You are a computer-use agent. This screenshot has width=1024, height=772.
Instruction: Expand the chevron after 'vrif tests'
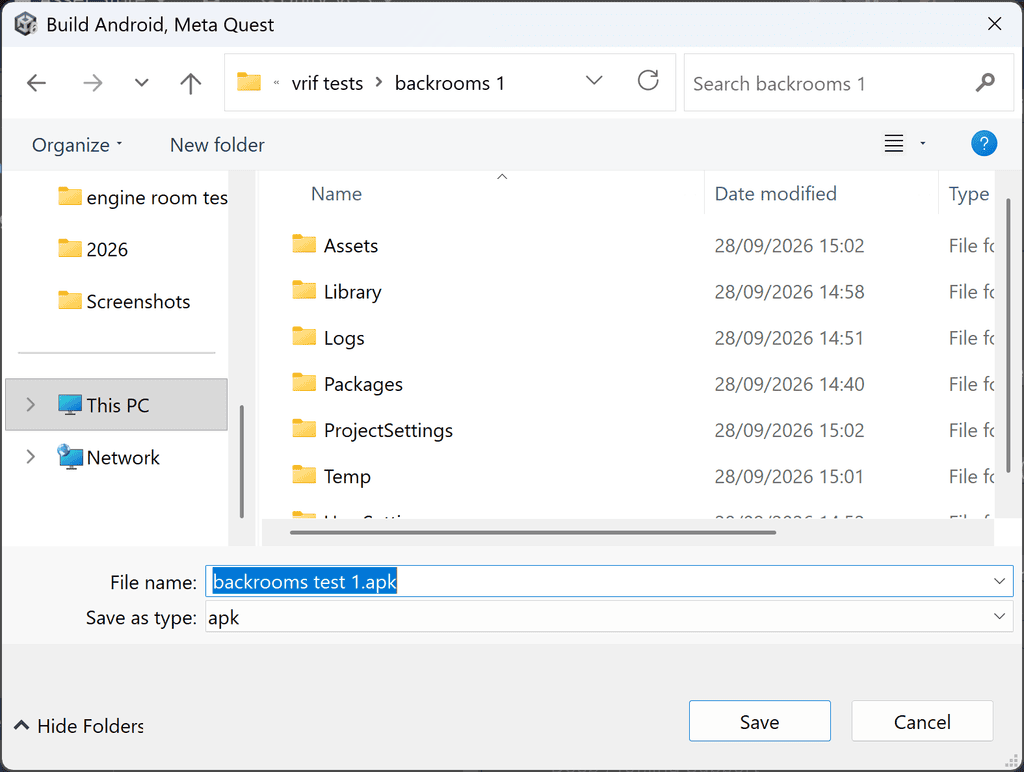tap(379, 83)
